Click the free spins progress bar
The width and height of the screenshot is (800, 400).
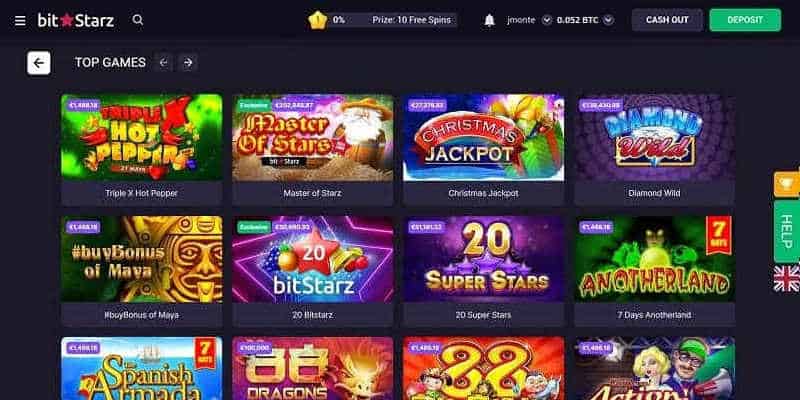coord(392,20)
